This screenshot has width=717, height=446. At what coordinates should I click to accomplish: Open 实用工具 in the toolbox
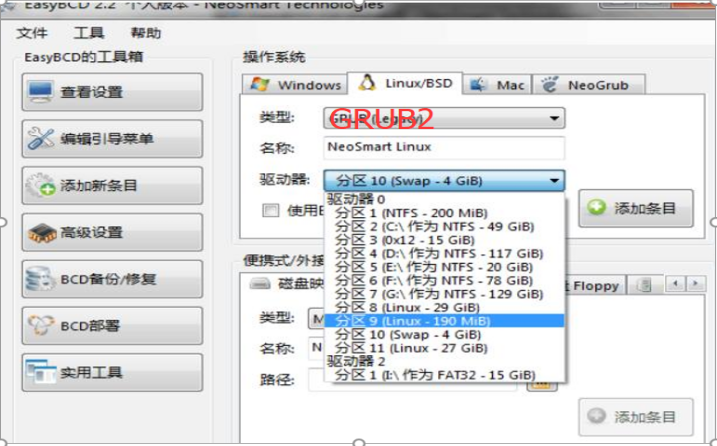click(x=112, y=372)
